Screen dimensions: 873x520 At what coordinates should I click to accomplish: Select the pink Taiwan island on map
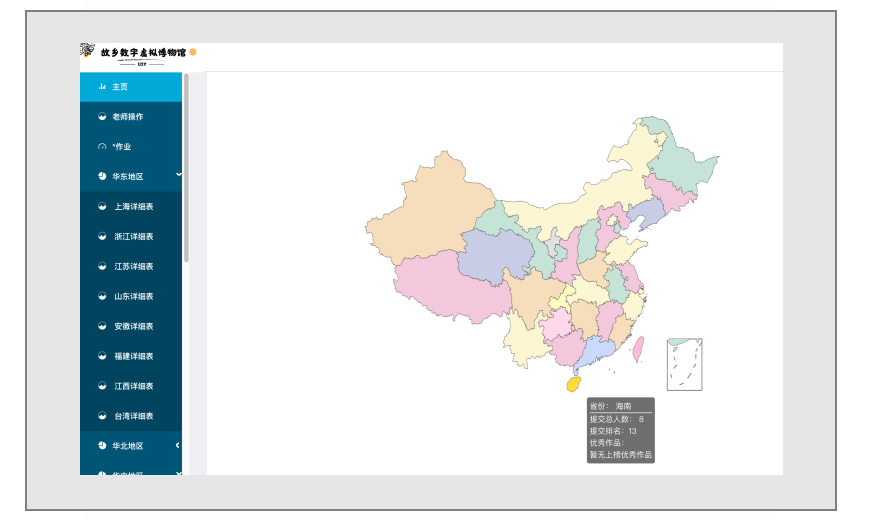coord(638,349)
